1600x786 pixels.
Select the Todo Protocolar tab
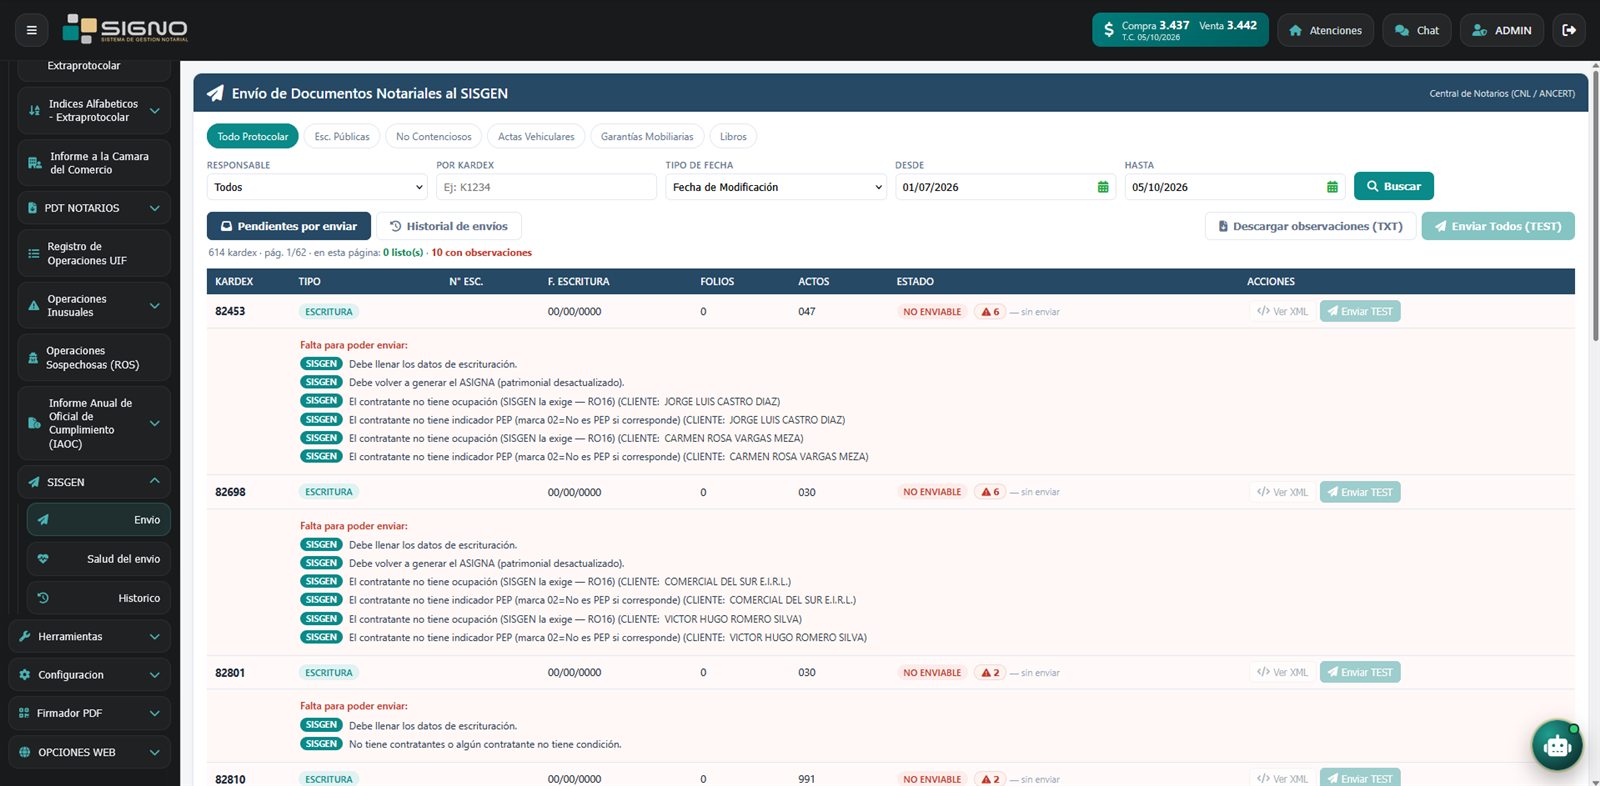tap(253, 137)
